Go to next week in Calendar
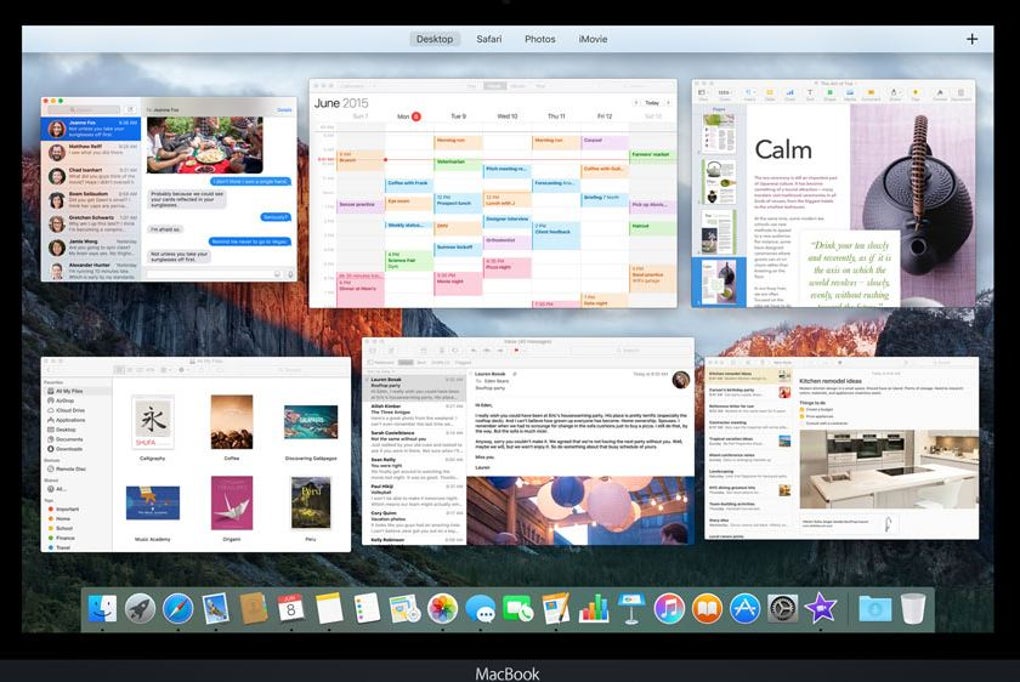The image size is (1020, 682). 668,103
